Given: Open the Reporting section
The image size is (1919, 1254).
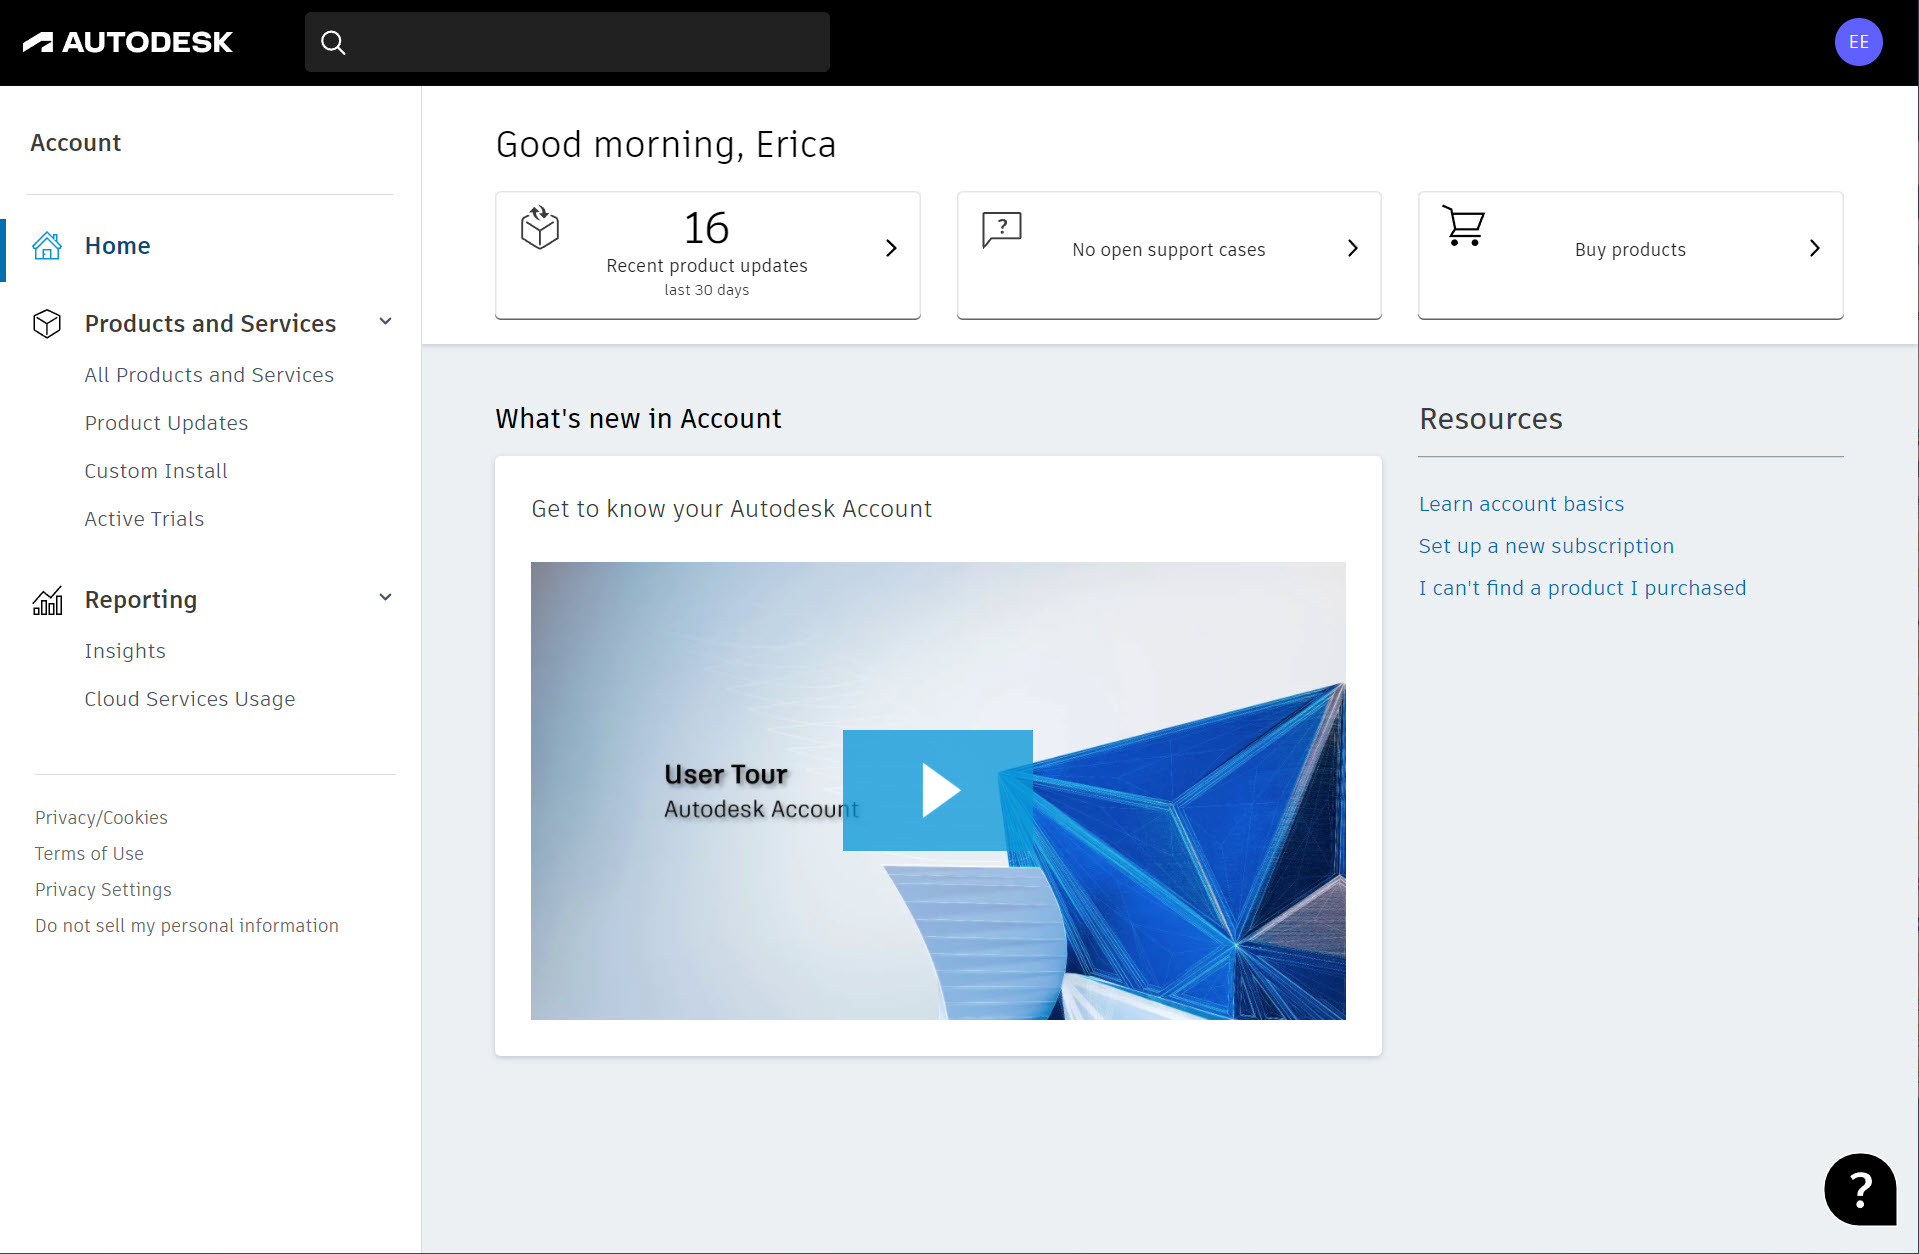Looking at the screenshot, I should coord(141,600).
